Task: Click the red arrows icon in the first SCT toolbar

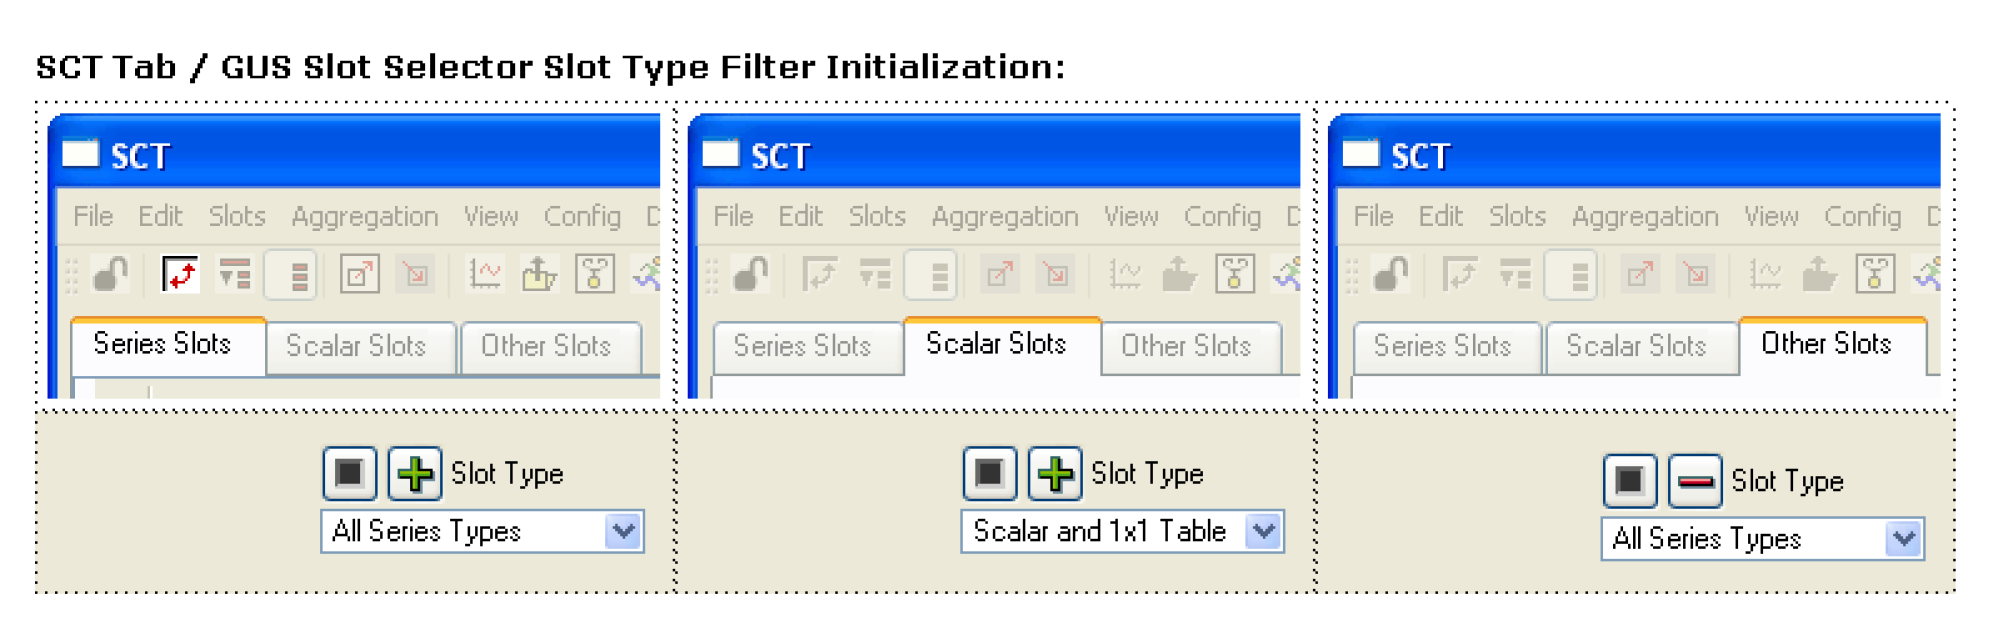Action: [x=181, y=274]
